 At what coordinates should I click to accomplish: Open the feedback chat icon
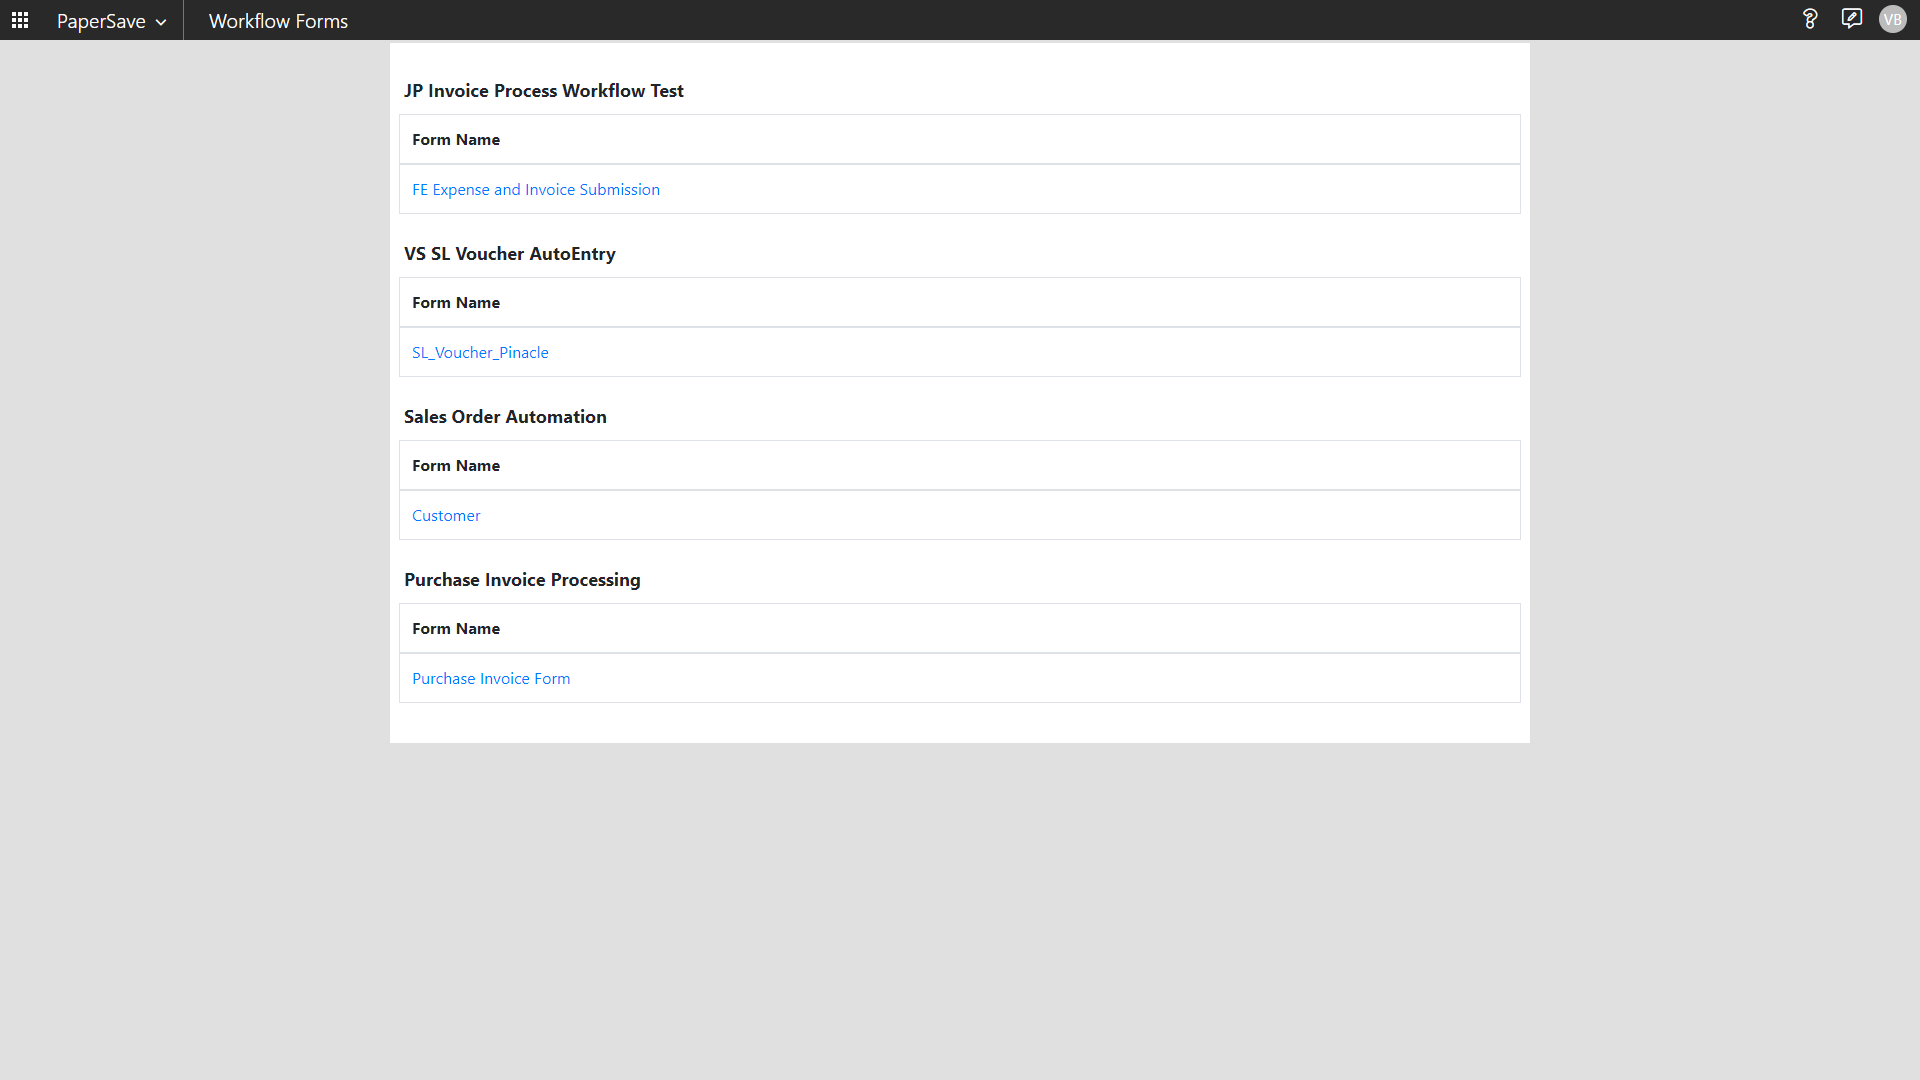point(1852,19)
